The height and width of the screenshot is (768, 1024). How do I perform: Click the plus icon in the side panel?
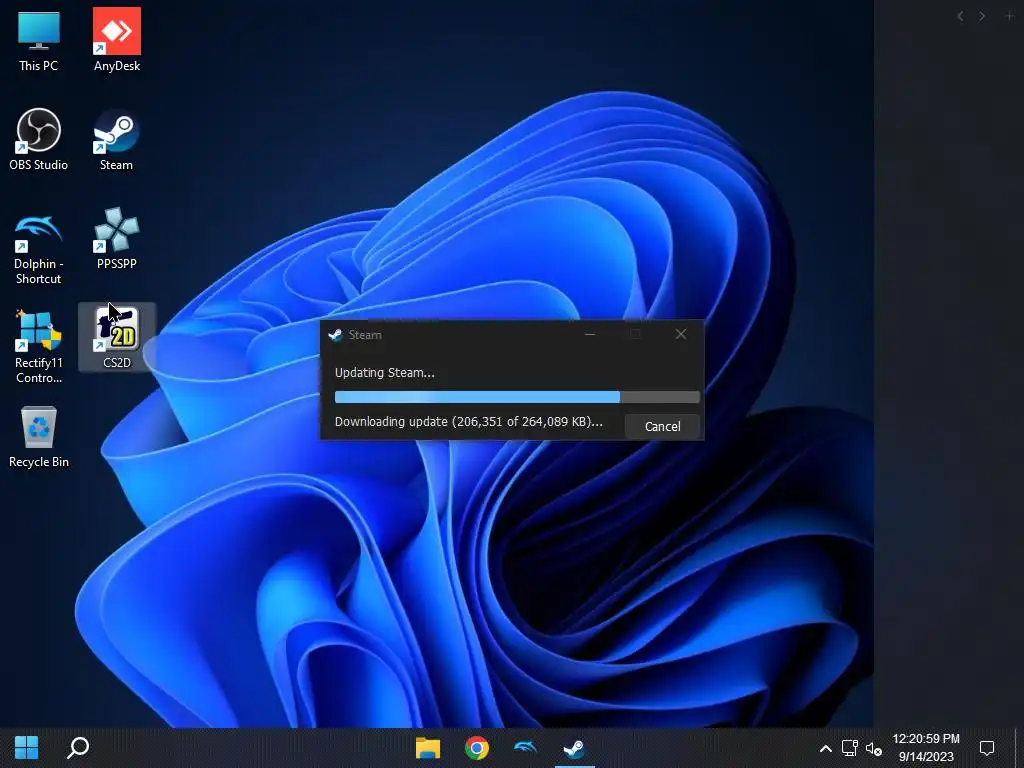click(x=1009, y=16)
